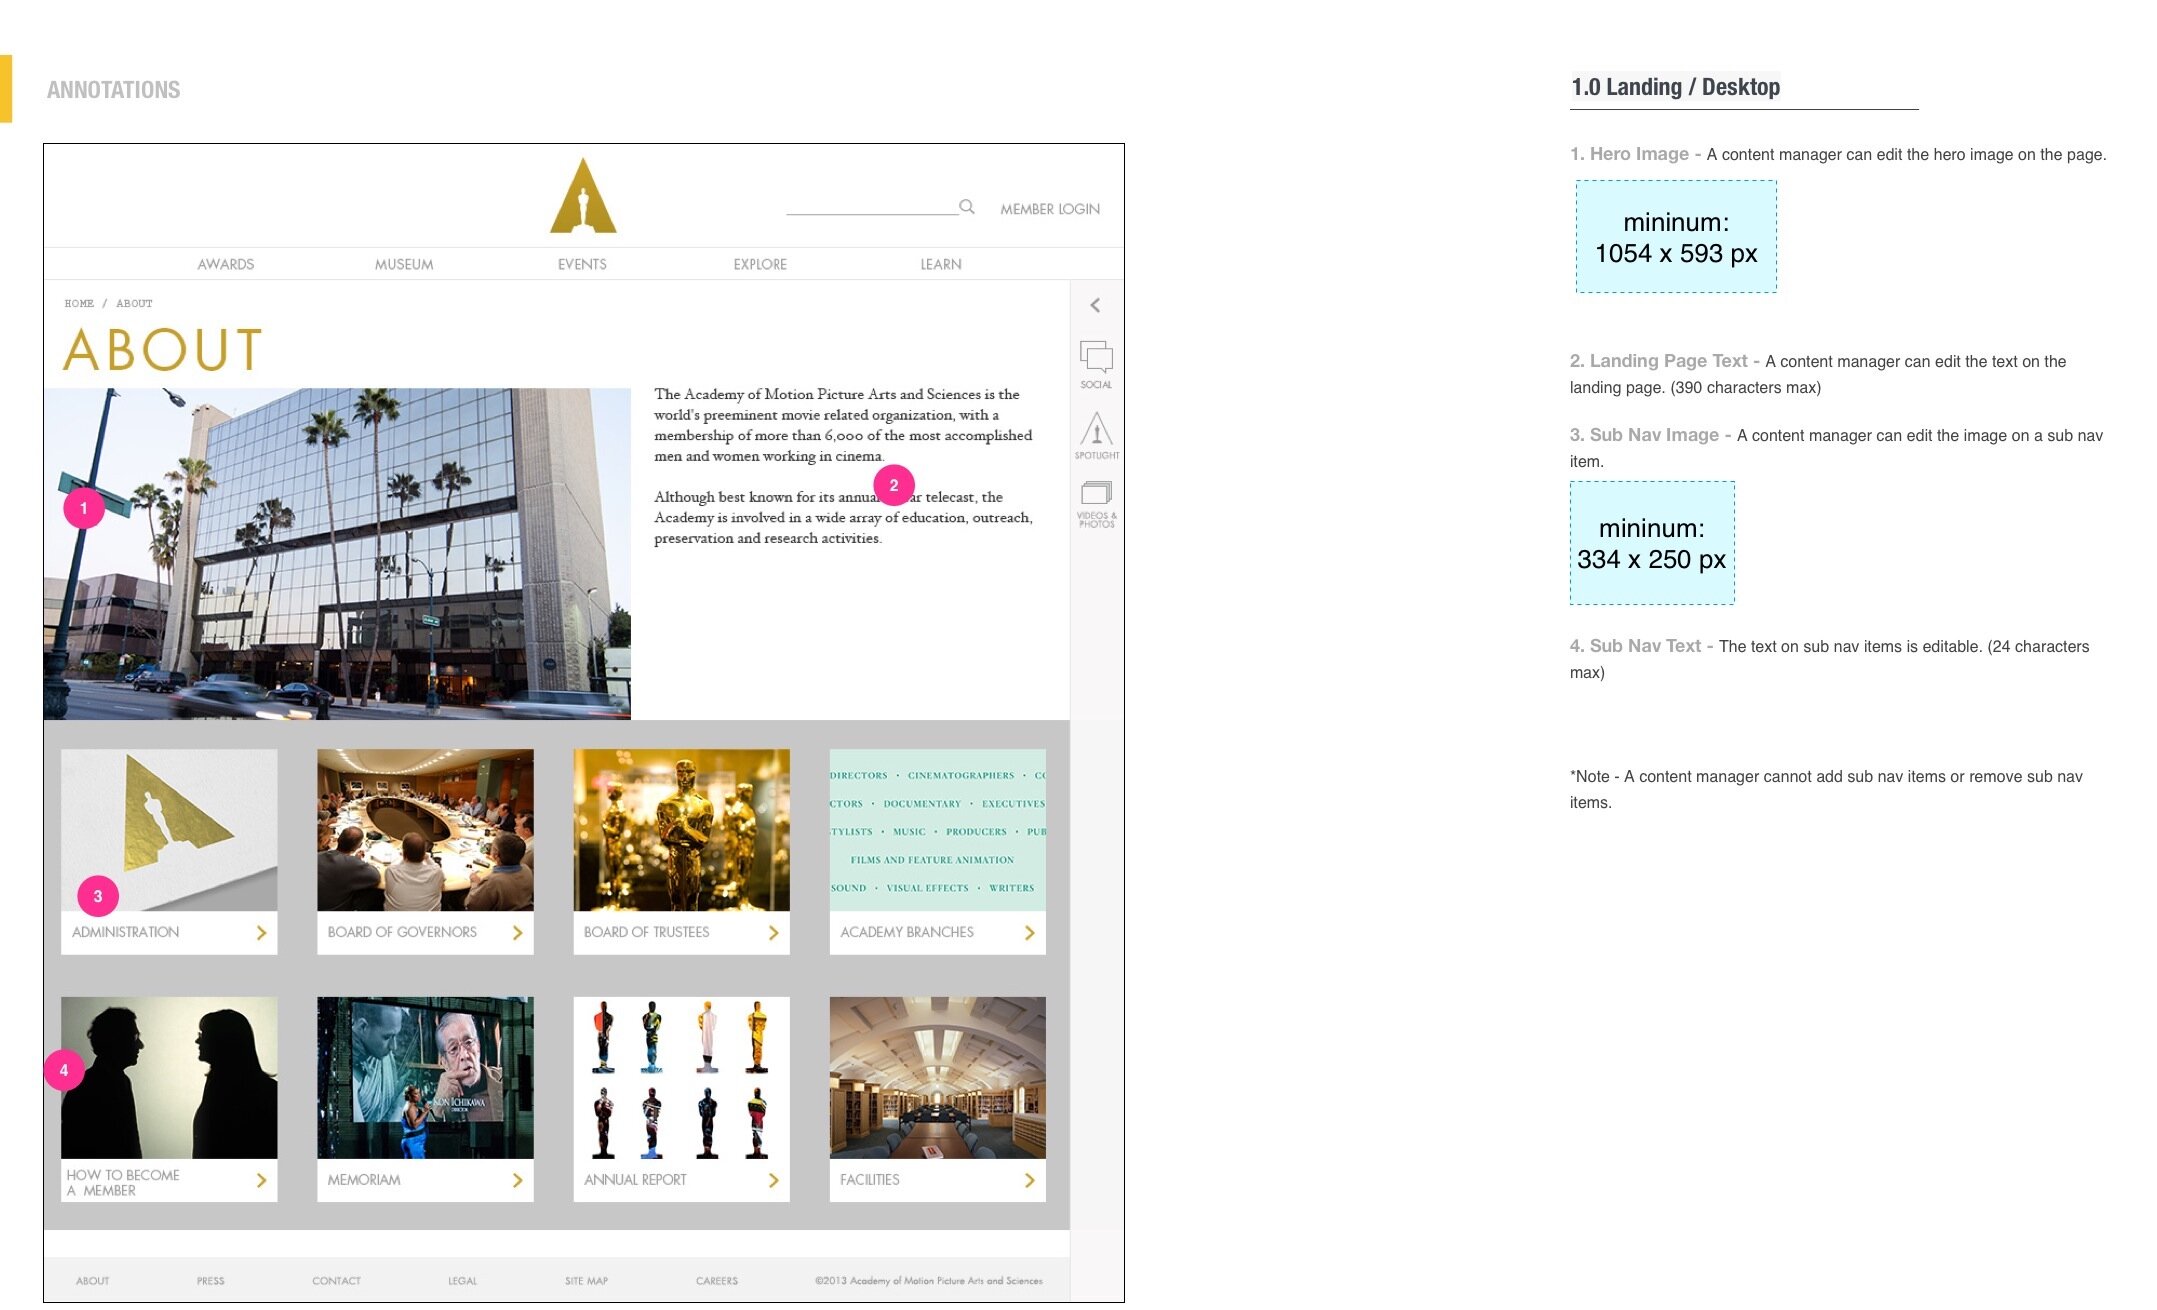Click the Academy building hero image

(x=337, y=554)
